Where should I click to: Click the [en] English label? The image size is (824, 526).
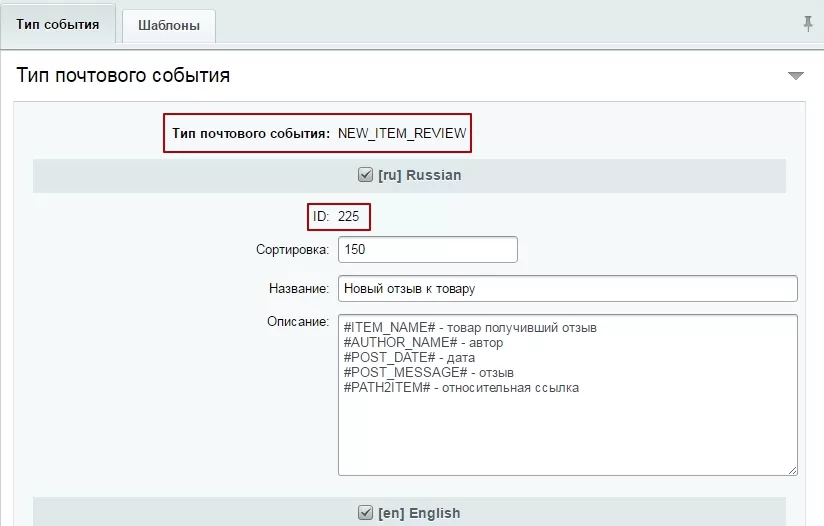coord(419,513)
